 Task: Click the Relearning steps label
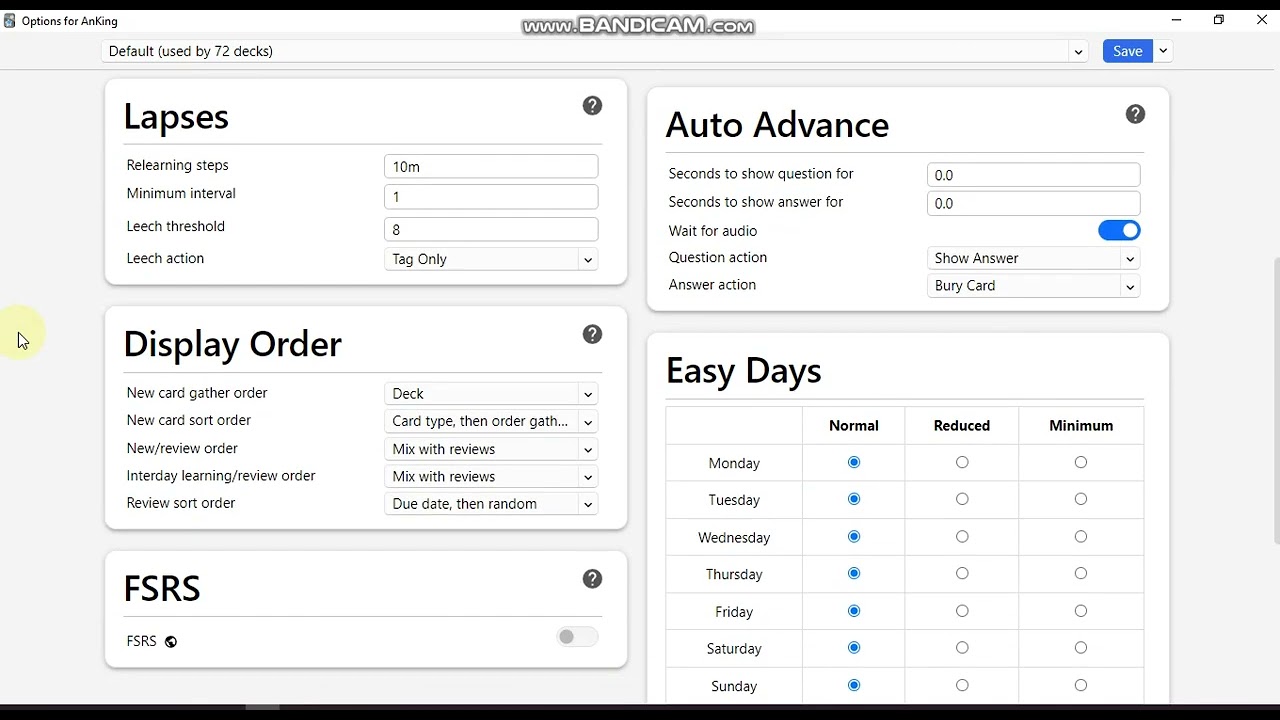[178, 165]
